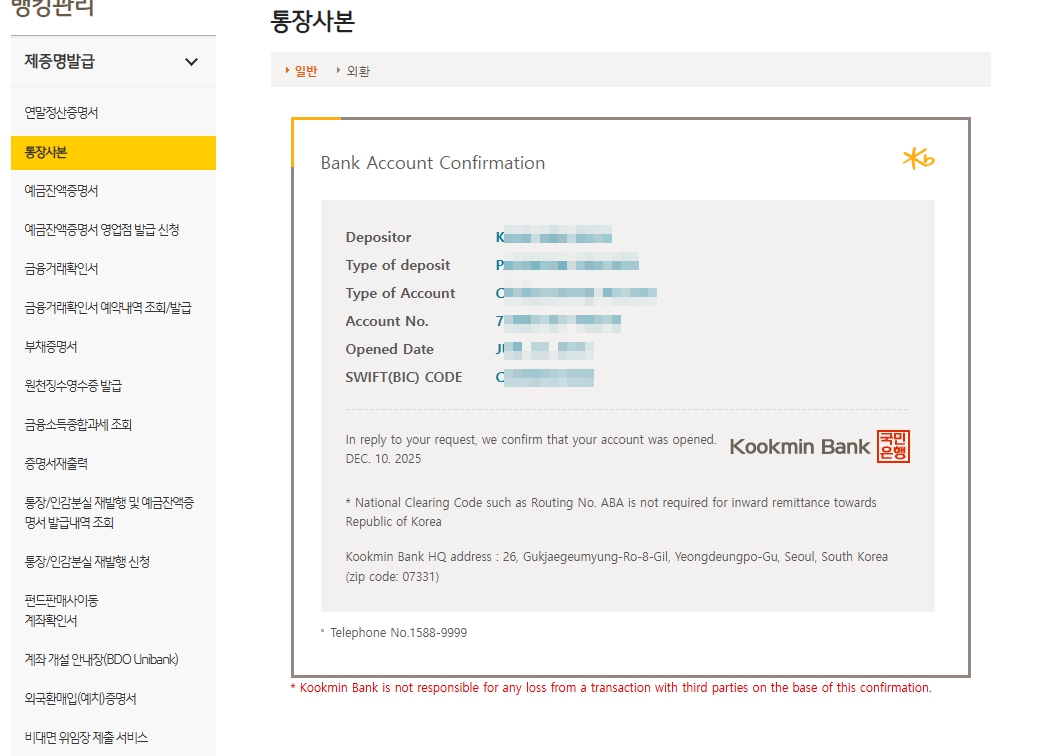Click the red 국민은행 seal stamp
This screenshot has width=1039, height=756.
tap(893, 446)
